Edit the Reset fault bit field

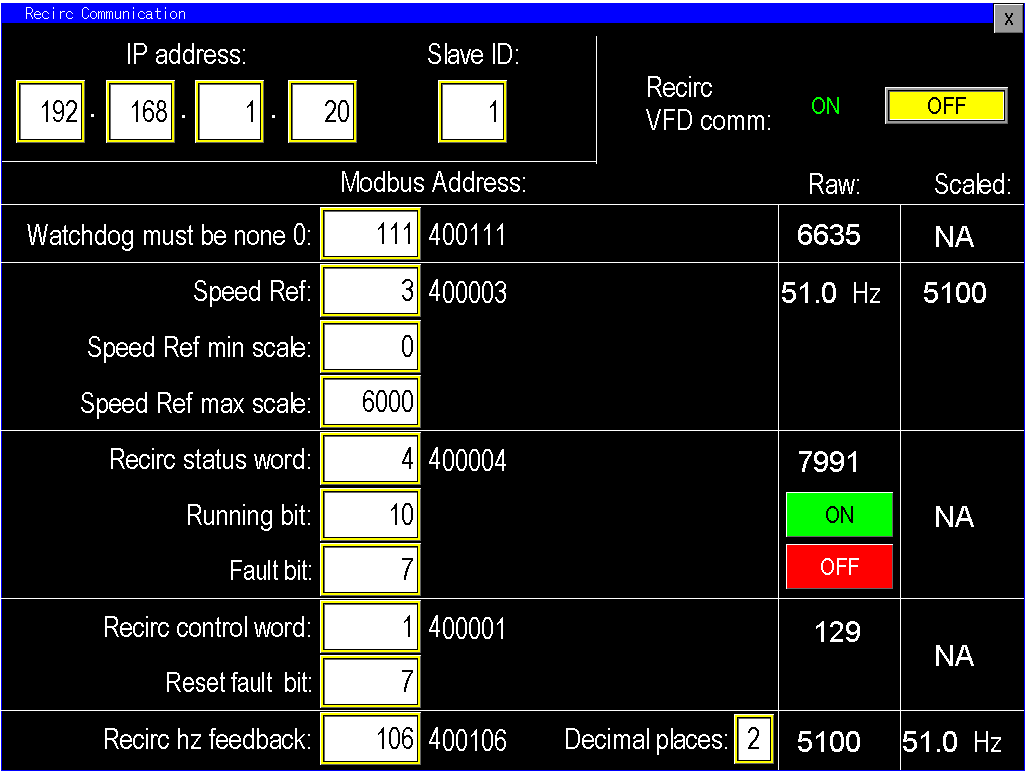click(x=370, y=682)
